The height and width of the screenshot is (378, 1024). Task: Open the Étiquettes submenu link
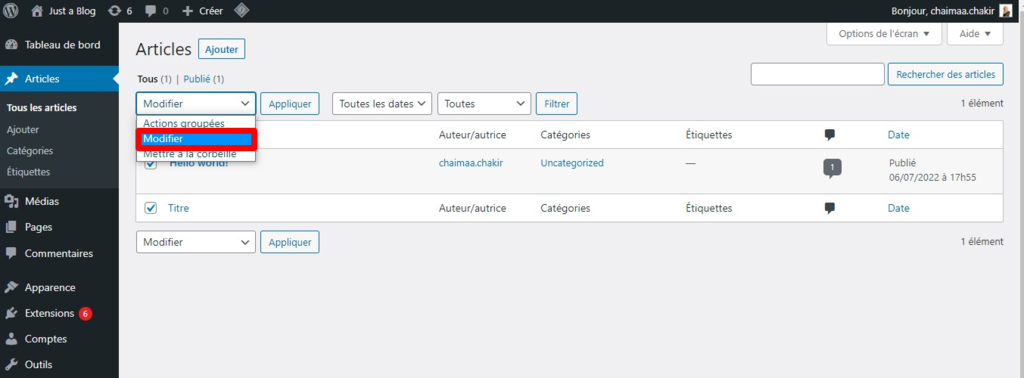coord(28,172)
